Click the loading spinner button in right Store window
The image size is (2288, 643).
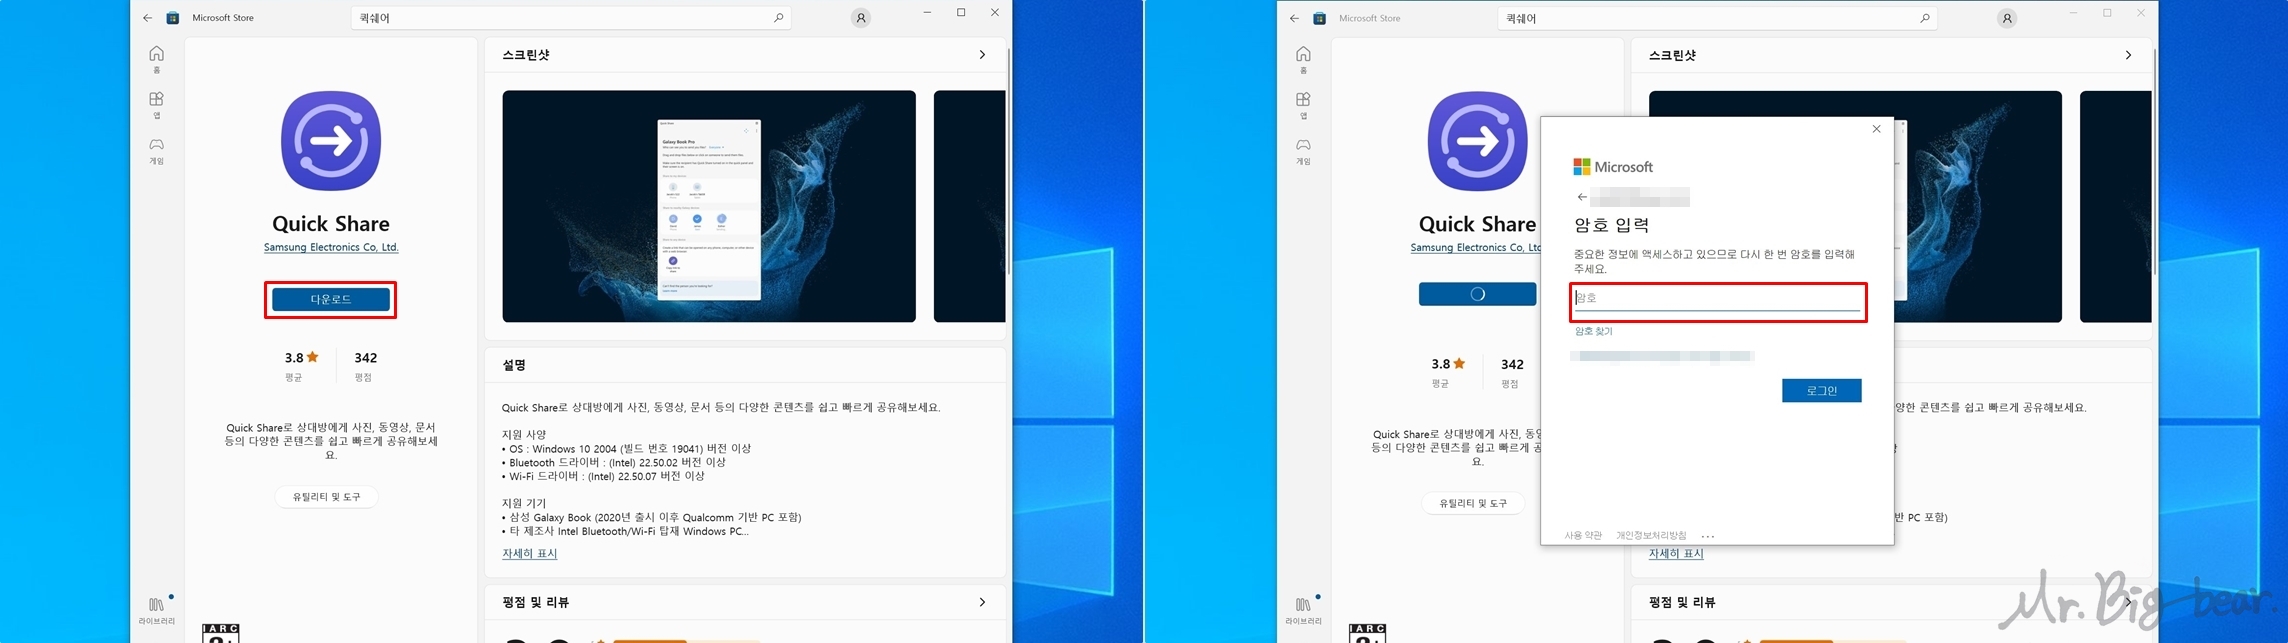1477,294
